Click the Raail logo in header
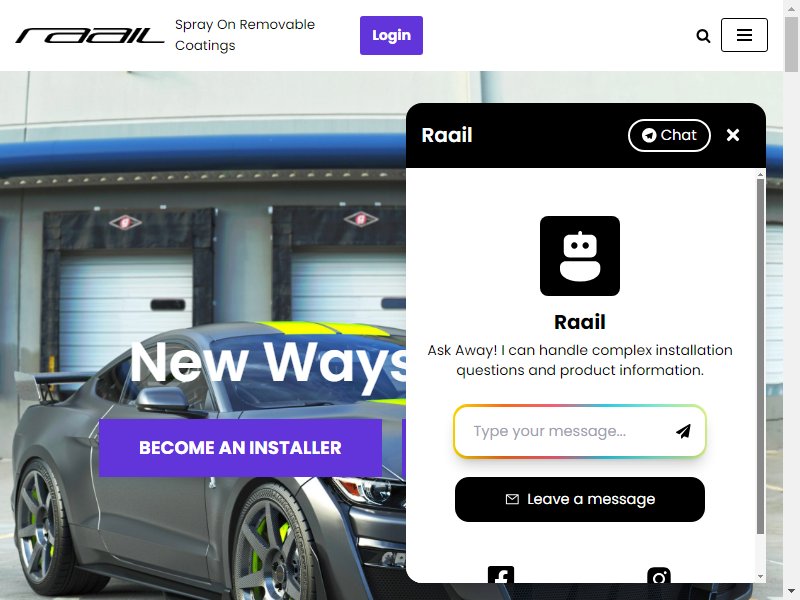The width and height of the screenshot is (800, 600). click(x=90, y=36)
